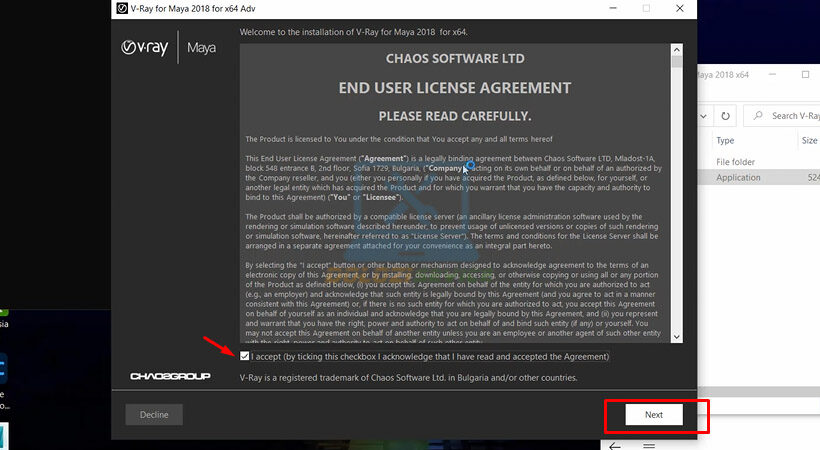
Task: Click the back arrow icon below installer
Action: point(613,443)
